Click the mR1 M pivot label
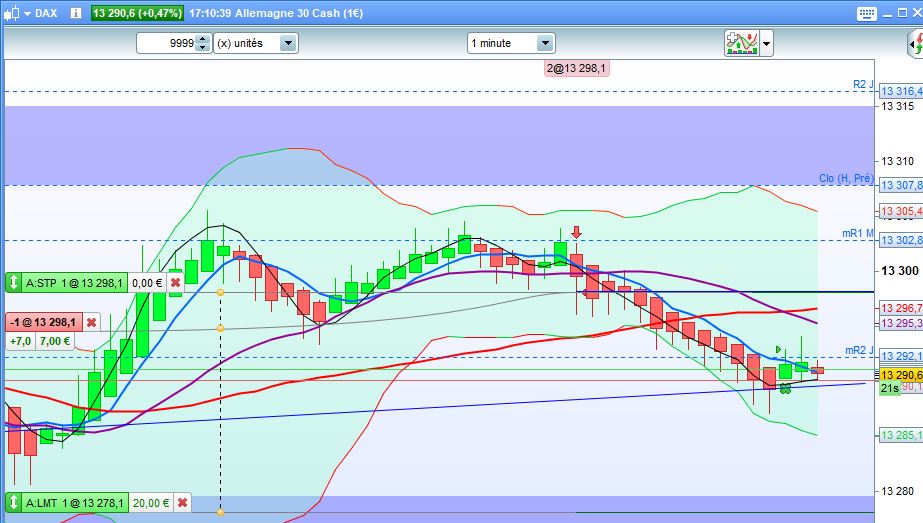This screenshot has width=923, height=523. [x=858, y=234]
